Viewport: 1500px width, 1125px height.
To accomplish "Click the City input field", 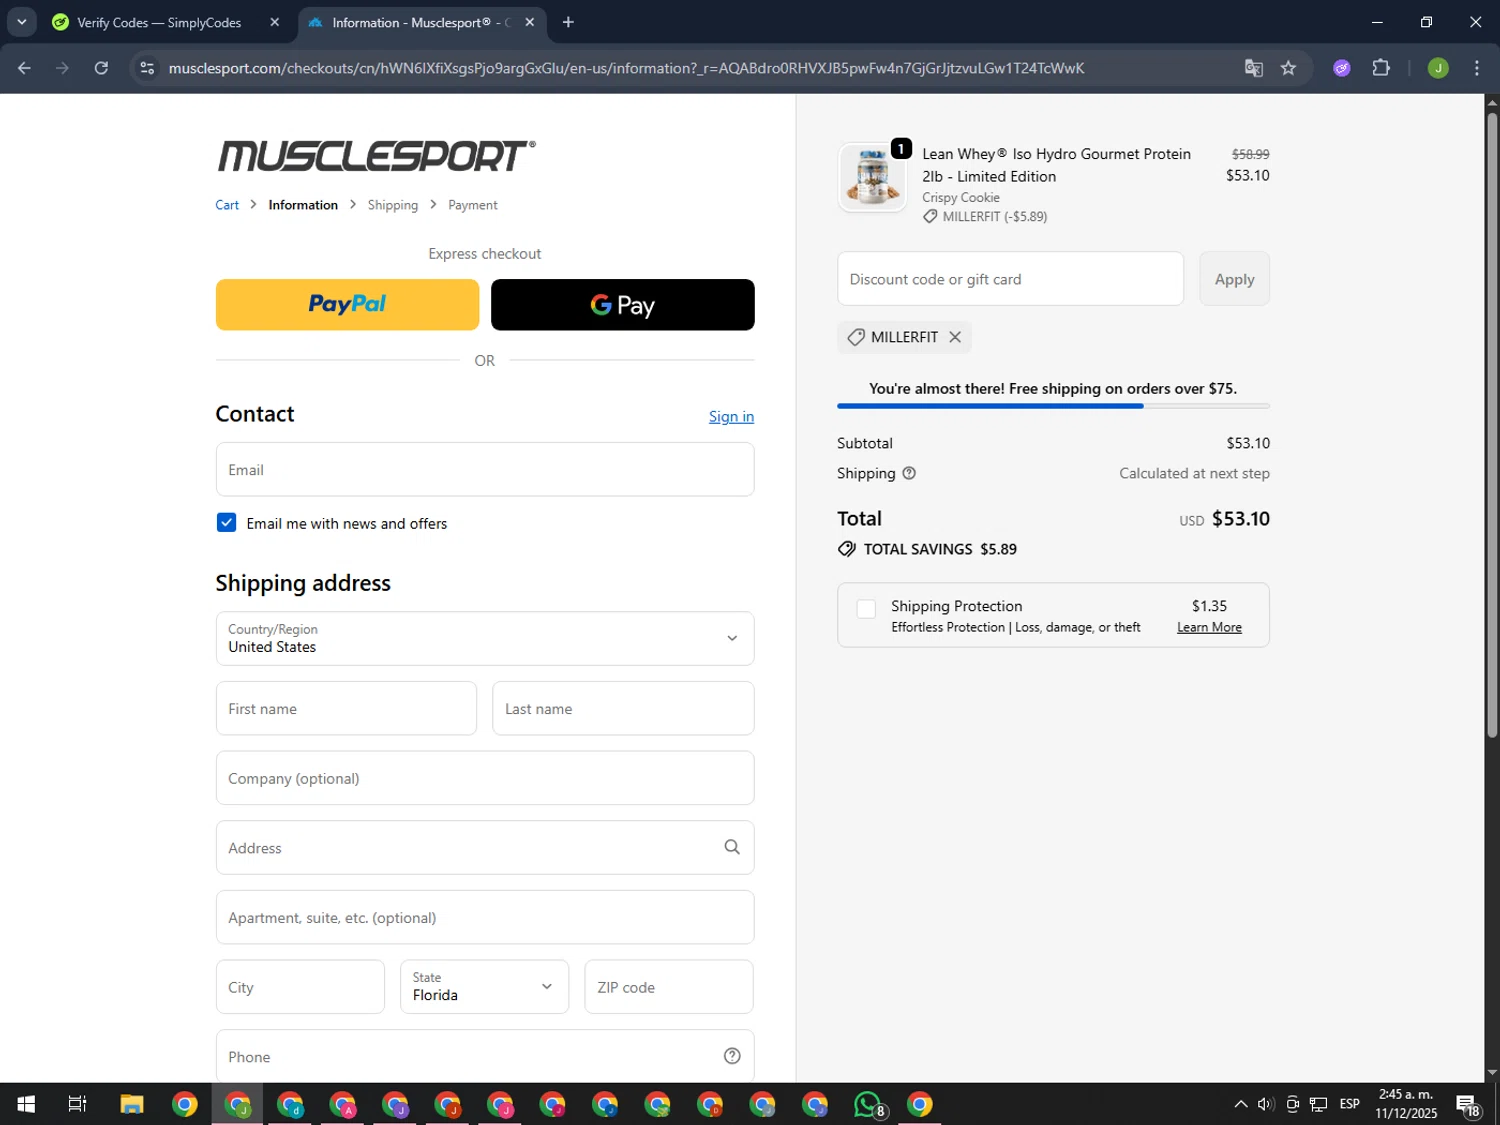I will [300, 987].
